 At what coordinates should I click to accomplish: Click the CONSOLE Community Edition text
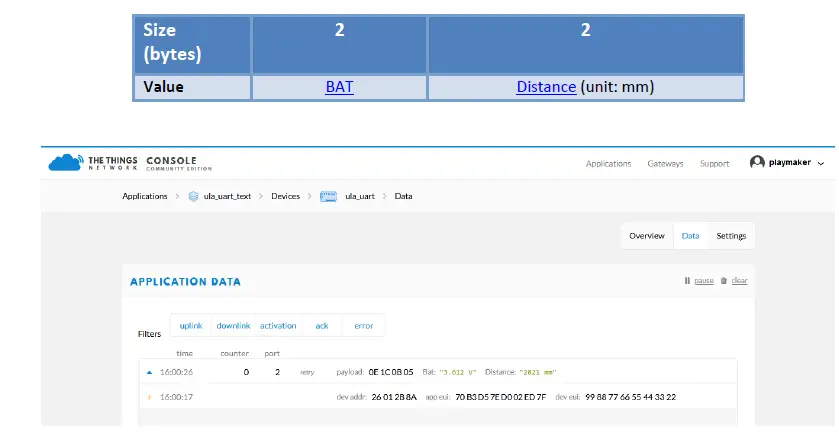[x=179, y=164]
